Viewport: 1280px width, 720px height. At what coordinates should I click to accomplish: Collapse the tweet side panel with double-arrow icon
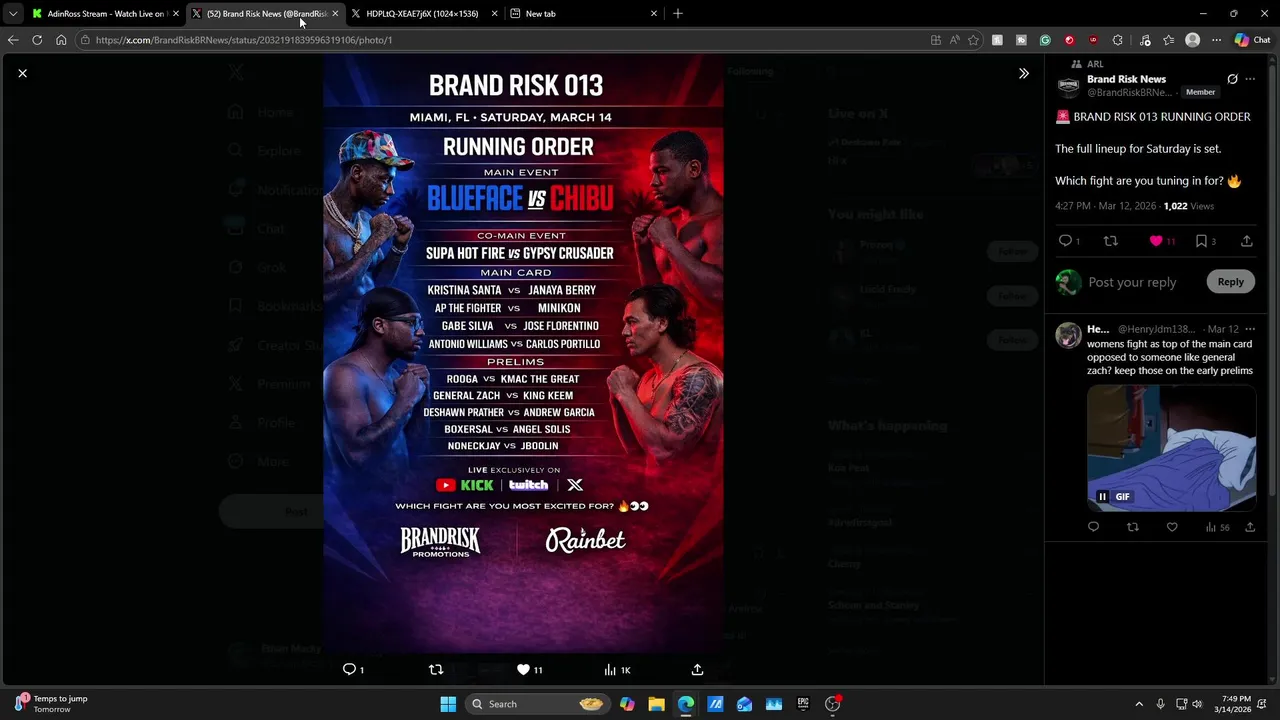click(x=1023, y=73)
